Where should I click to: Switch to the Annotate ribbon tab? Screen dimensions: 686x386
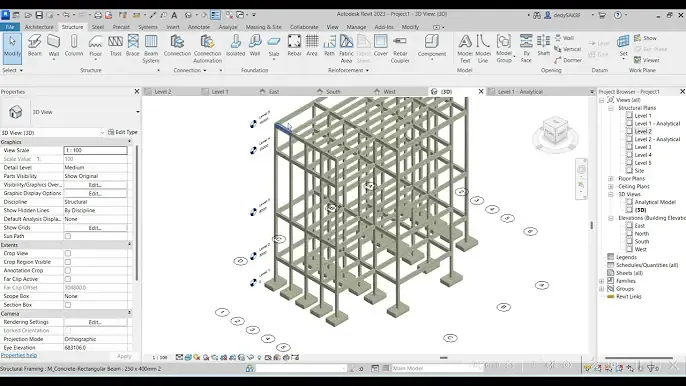(199, 27)
